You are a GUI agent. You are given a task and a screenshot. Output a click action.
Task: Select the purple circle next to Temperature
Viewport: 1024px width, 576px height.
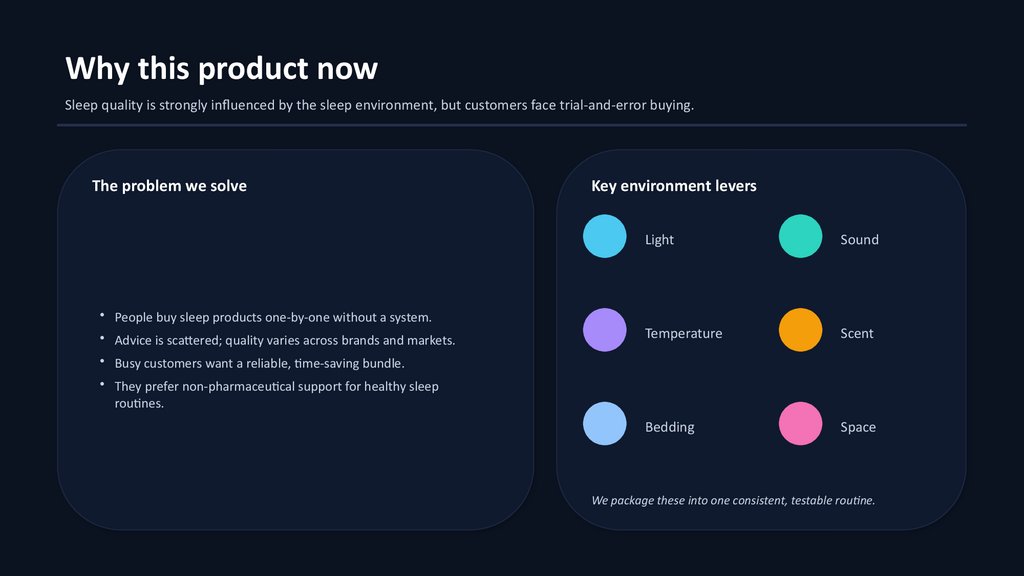pyautogui.click(x=605, y=330)
